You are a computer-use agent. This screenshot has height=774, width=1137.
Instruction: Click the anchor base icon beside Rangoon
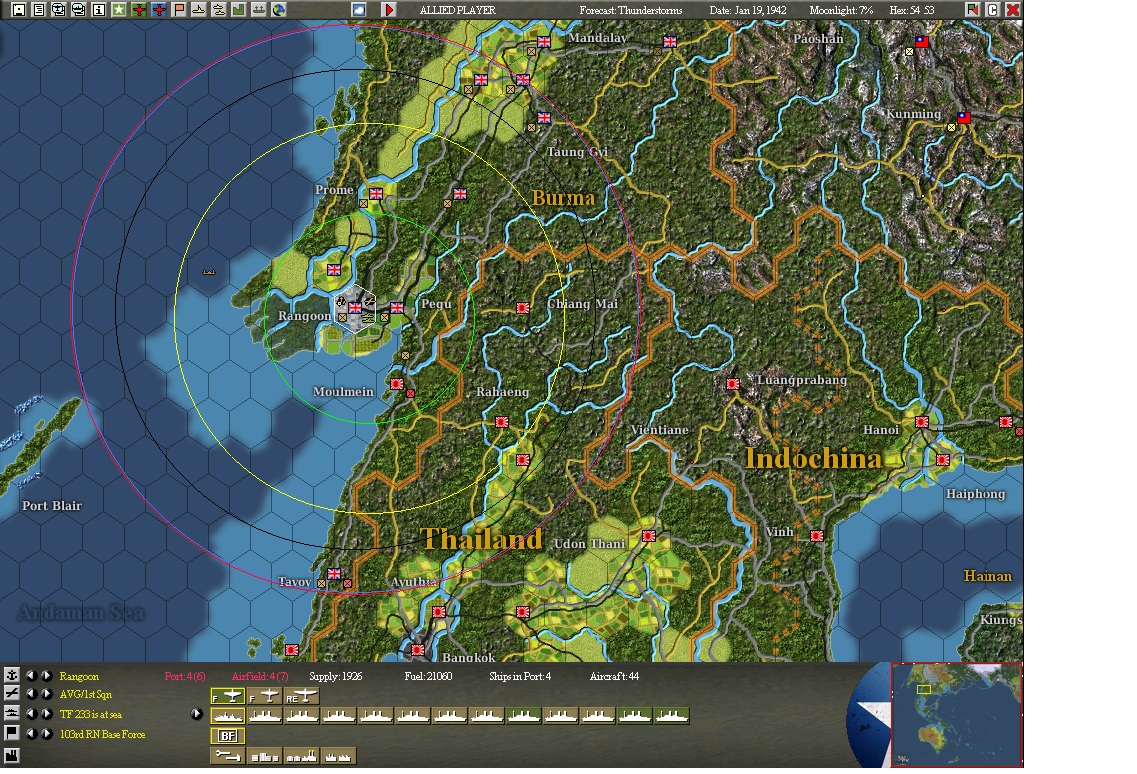[12, 675]
